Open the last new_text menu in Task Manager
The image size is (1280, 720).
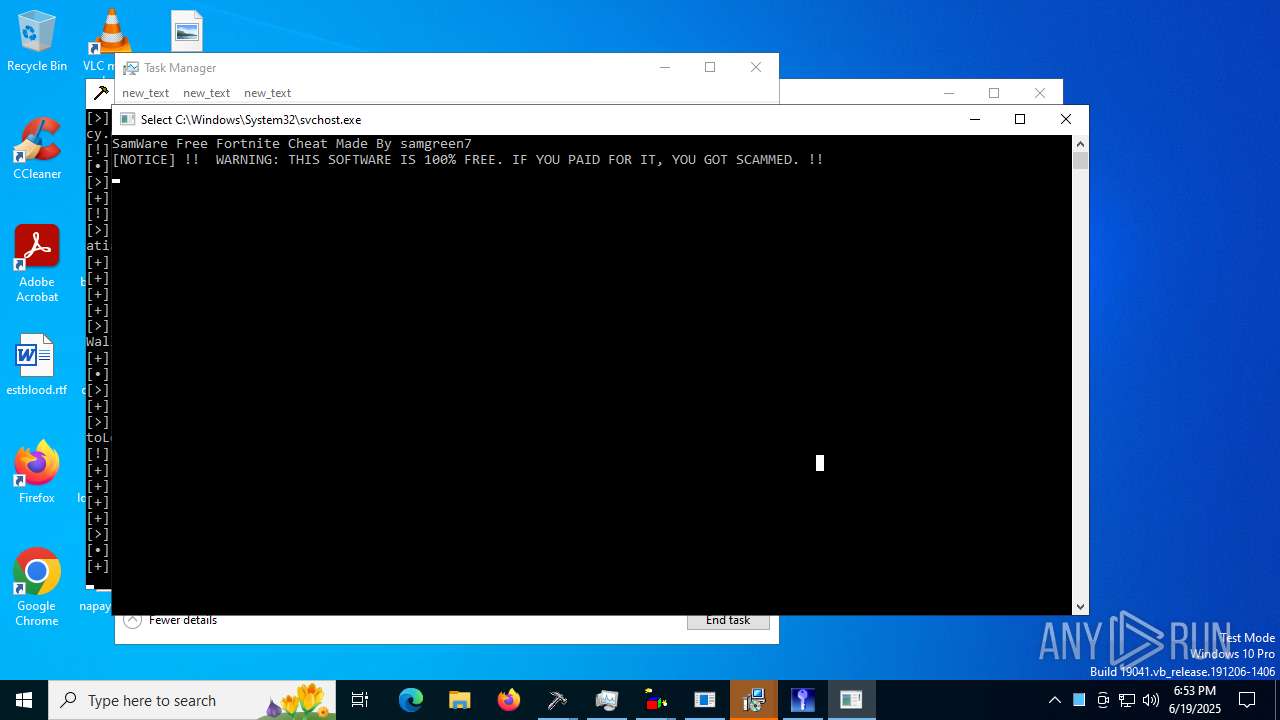coord(268,93)
